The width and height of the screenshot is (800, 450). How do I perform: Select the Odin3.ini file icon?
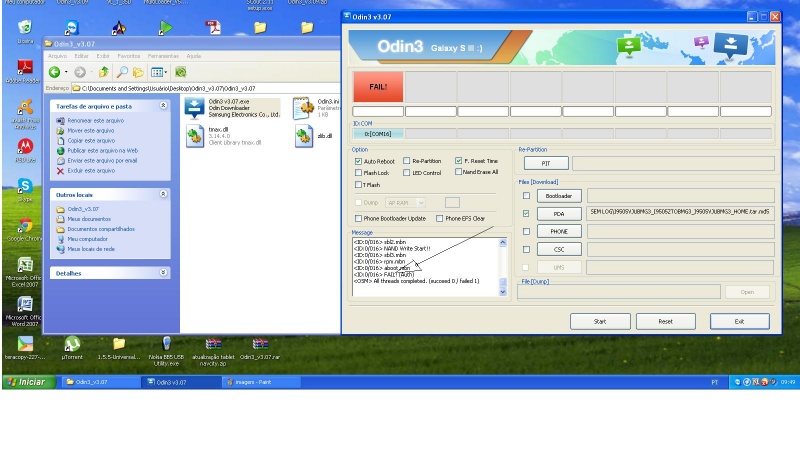coord(304,108)
